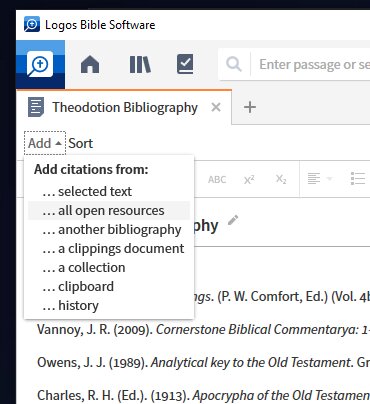Click the Theodotion Bibliography document icon
Image resolution: width=370 pixels, height=404 pixels.
(36, 107)
